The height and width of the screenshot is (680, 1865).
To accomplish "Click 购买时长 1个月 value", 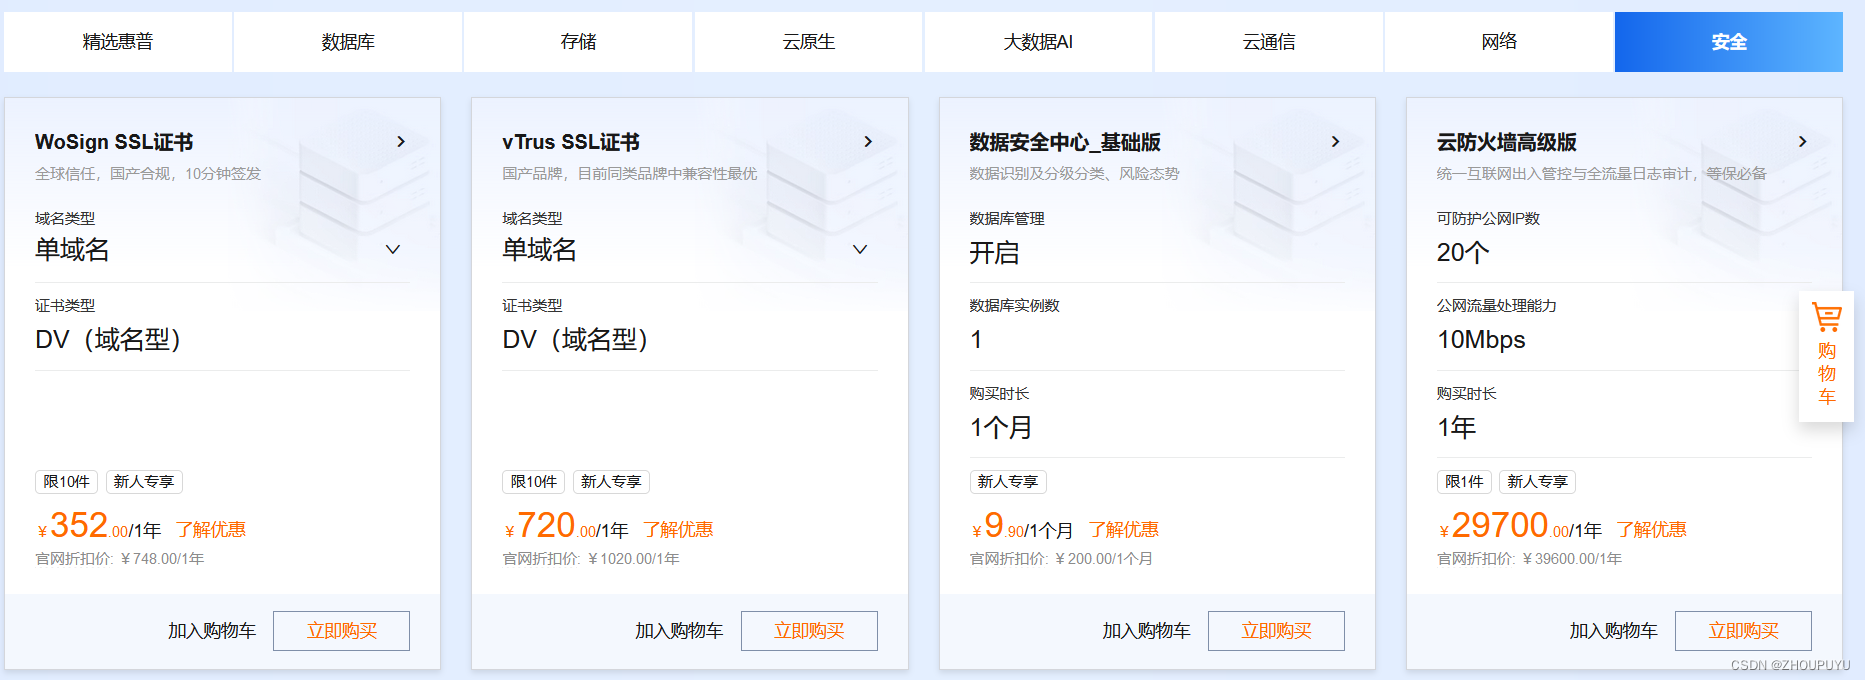I will coord(1001,428).
